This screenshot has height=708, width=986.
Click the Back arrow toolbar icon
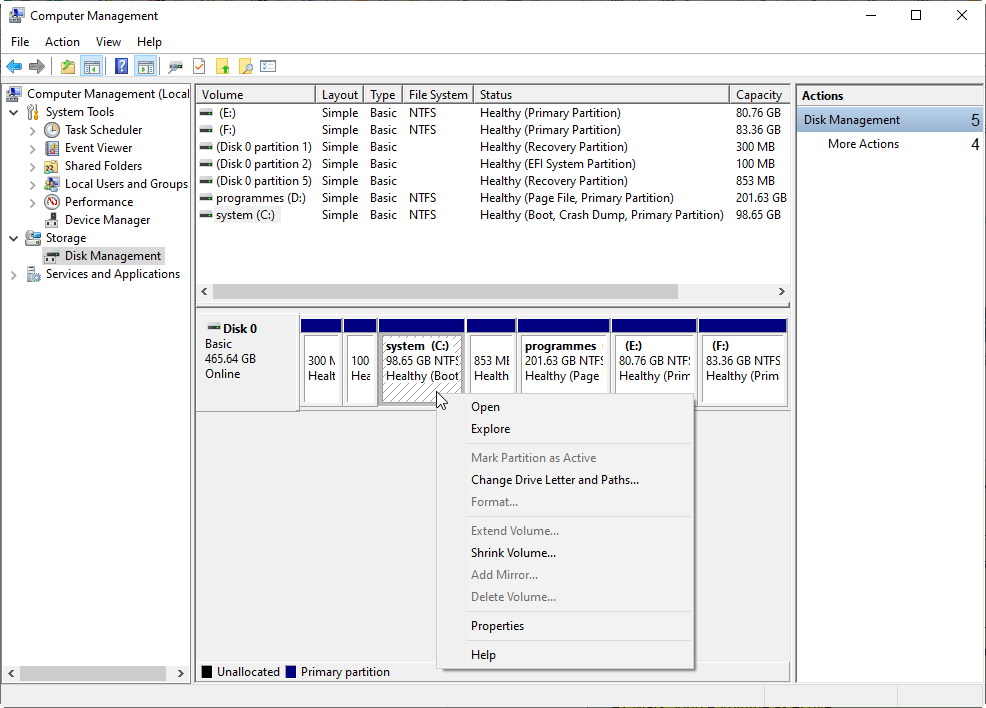(x=14, y=66)
